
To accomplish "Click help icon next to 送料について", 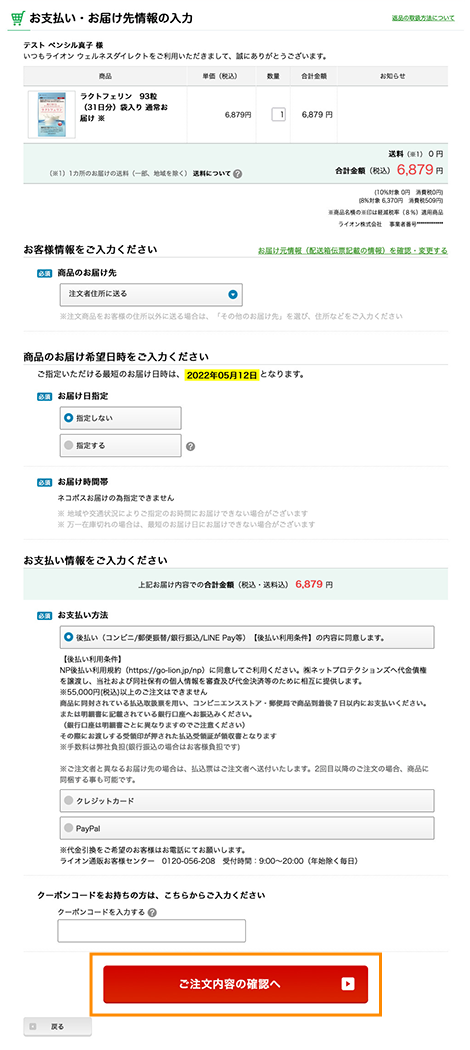I will pos(238,173).
